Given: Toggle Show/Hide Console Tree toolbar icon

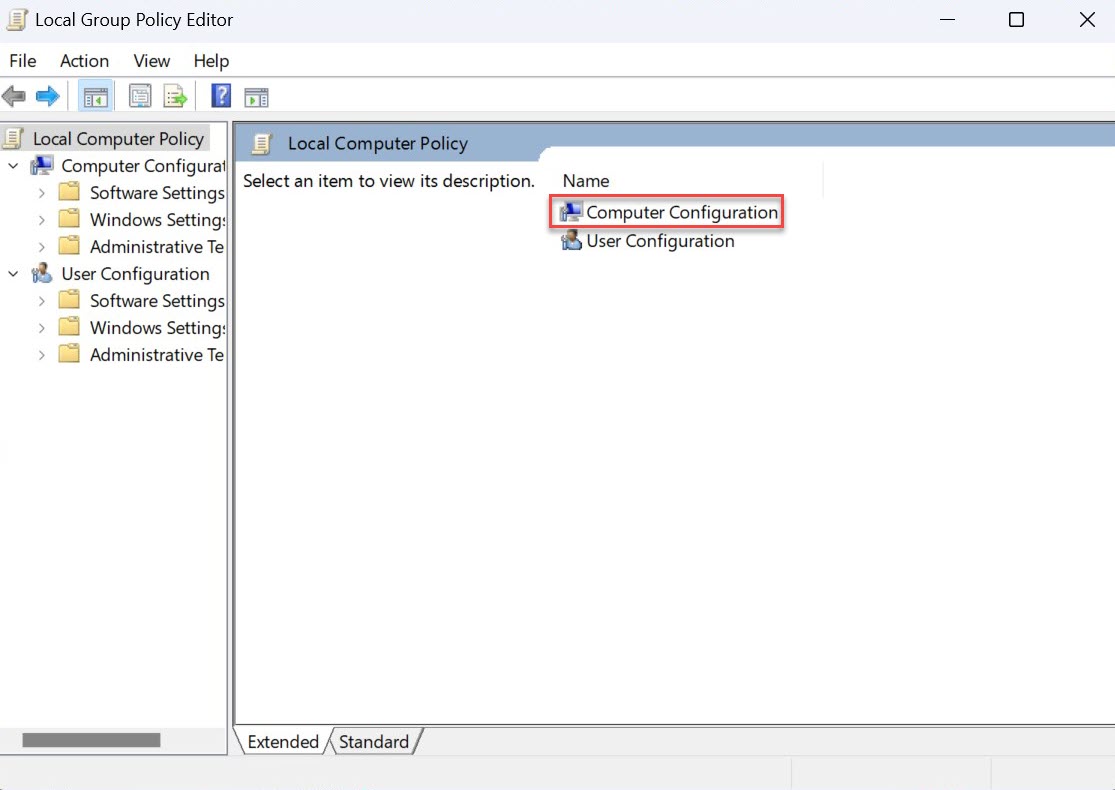Looking at the screenshot, I should tap(95, 96).
